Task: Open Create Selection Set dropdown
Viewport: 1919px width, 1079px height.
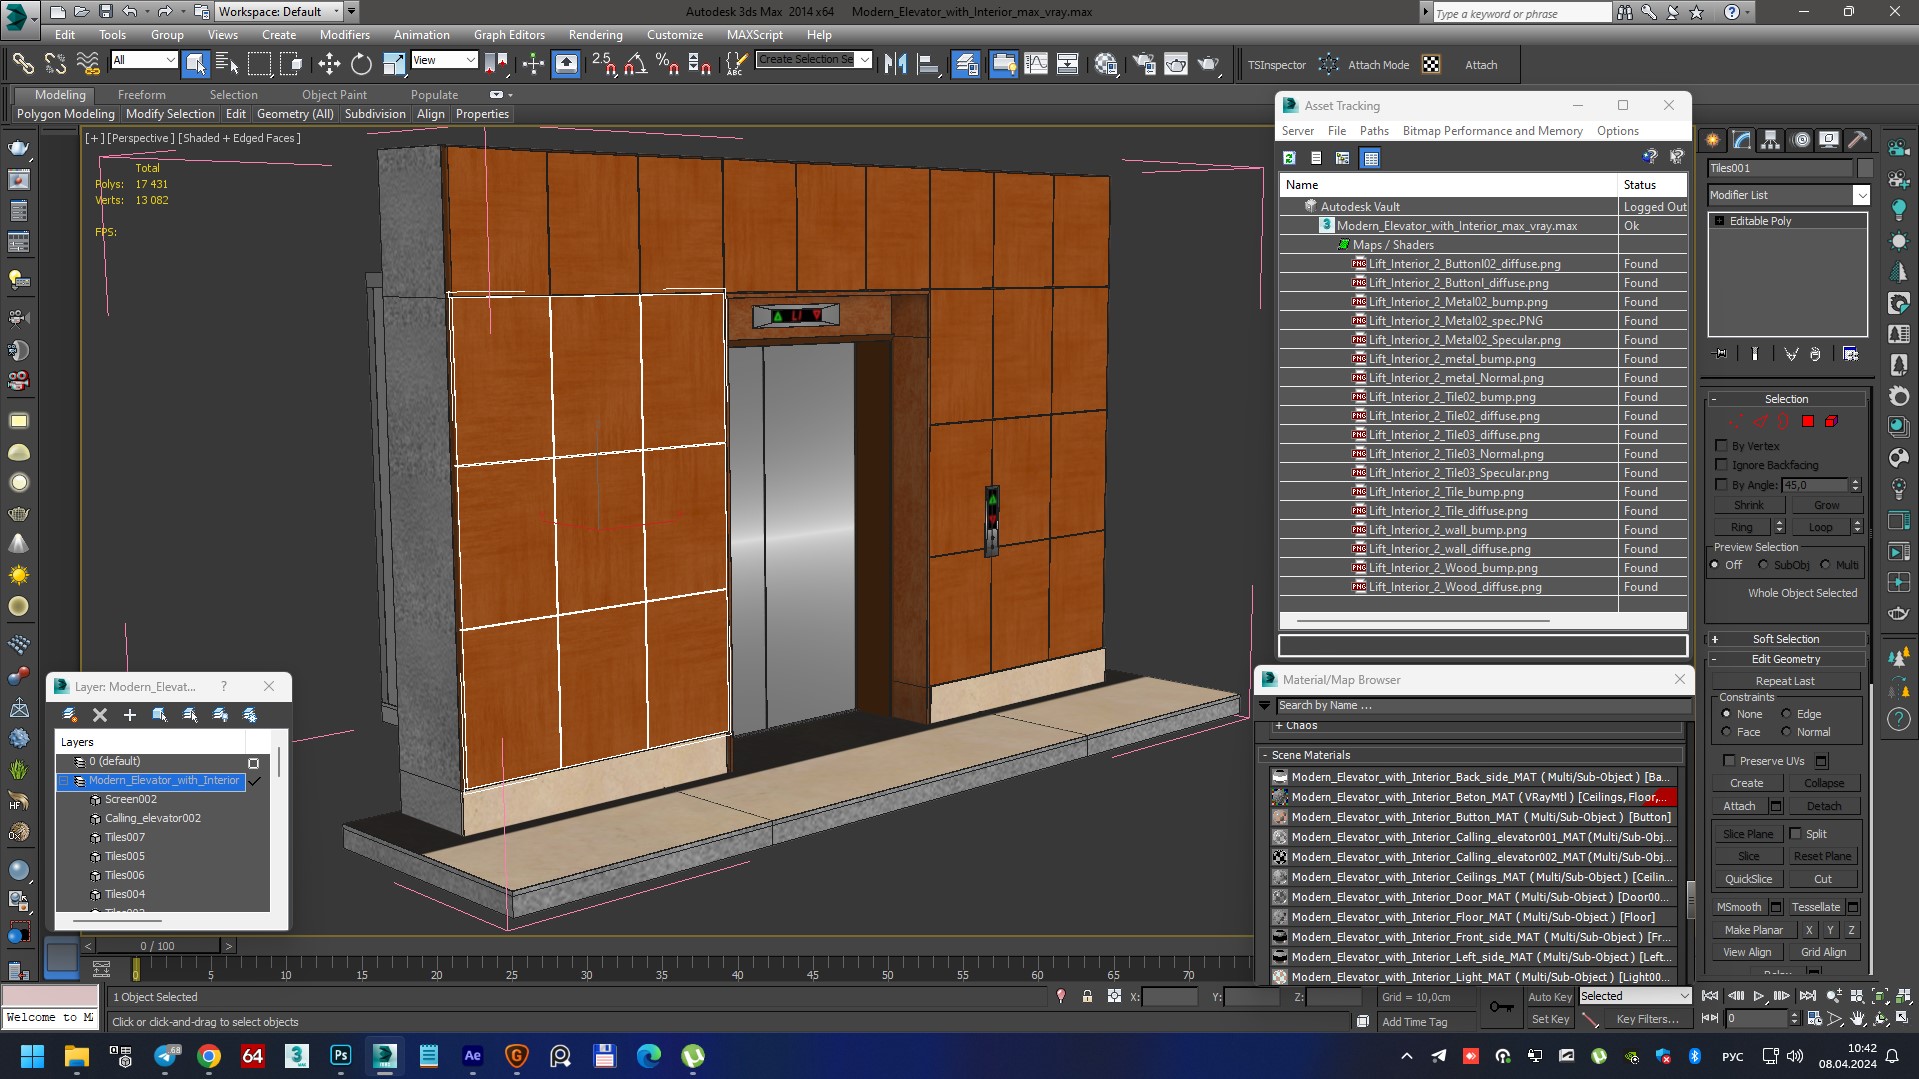Action: (x=865, y=60)
